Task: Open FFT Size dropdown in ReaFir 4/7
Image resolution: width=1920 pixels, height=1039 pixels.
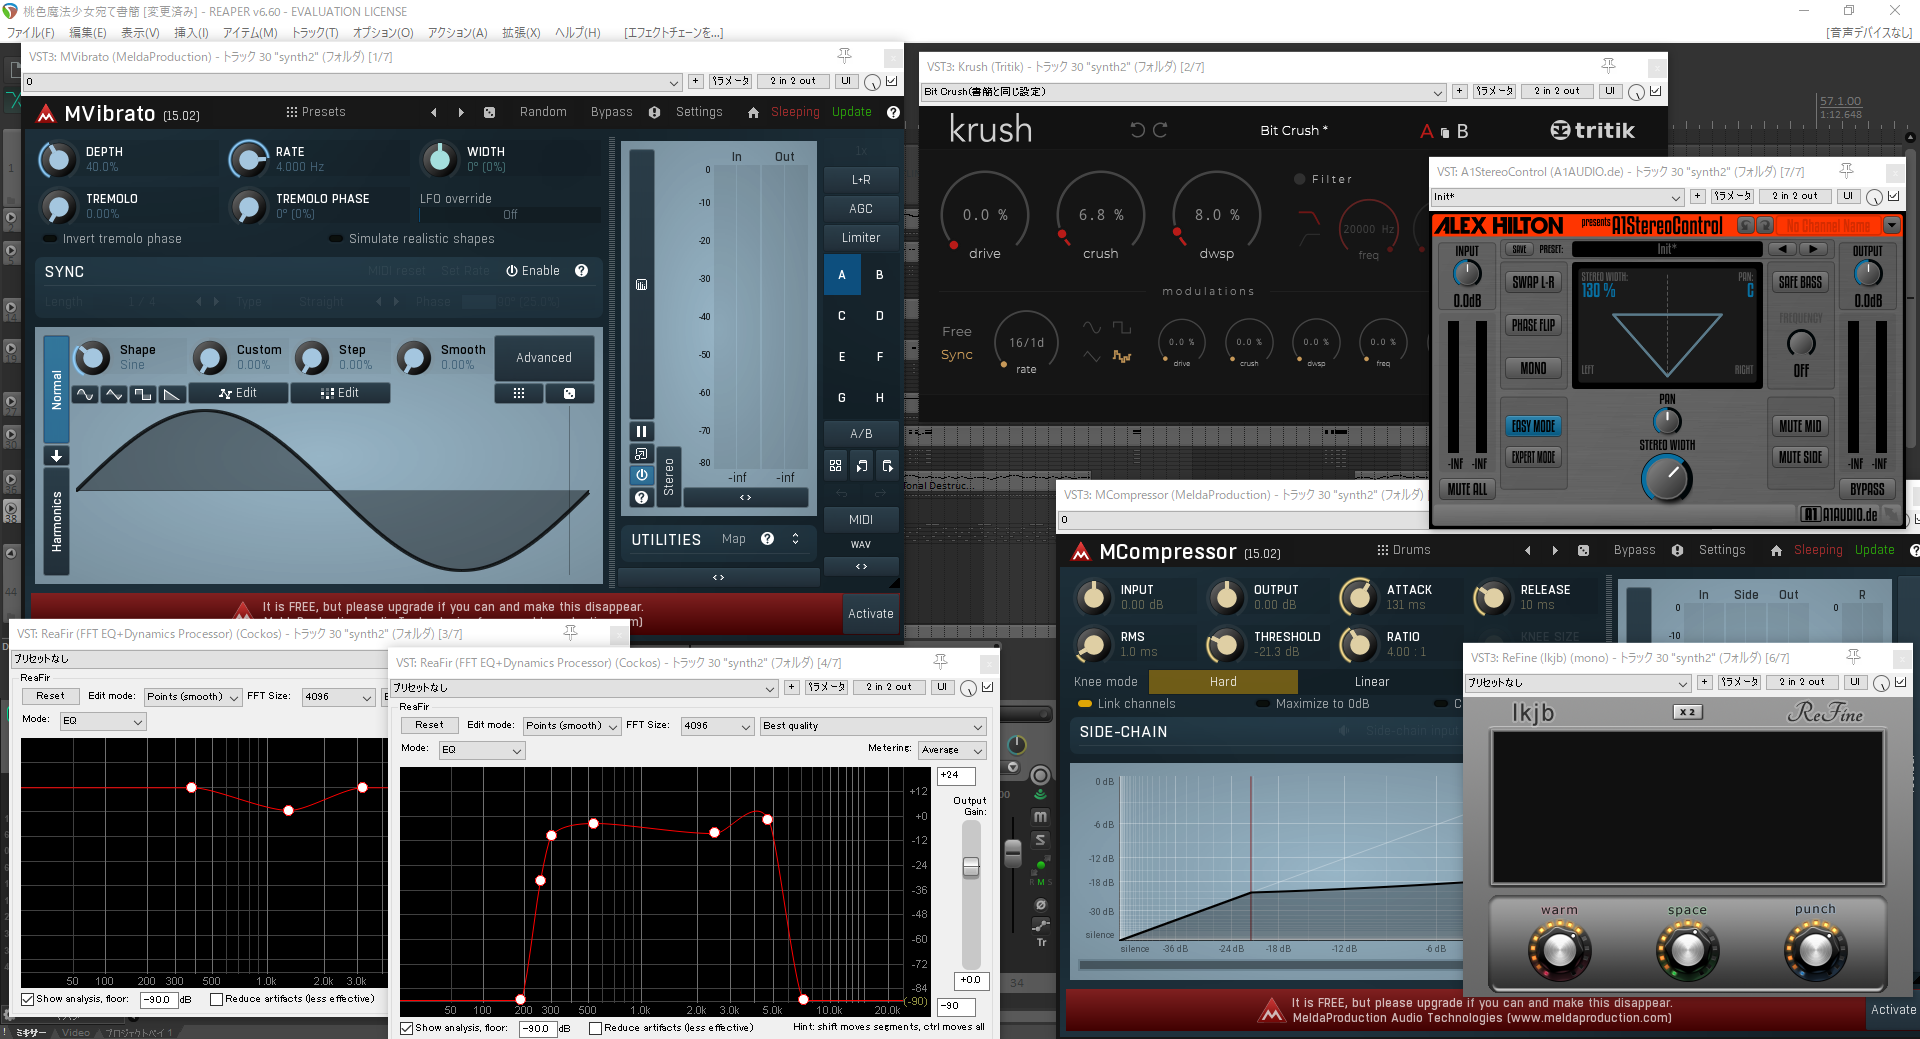Action: coord(717,726)
